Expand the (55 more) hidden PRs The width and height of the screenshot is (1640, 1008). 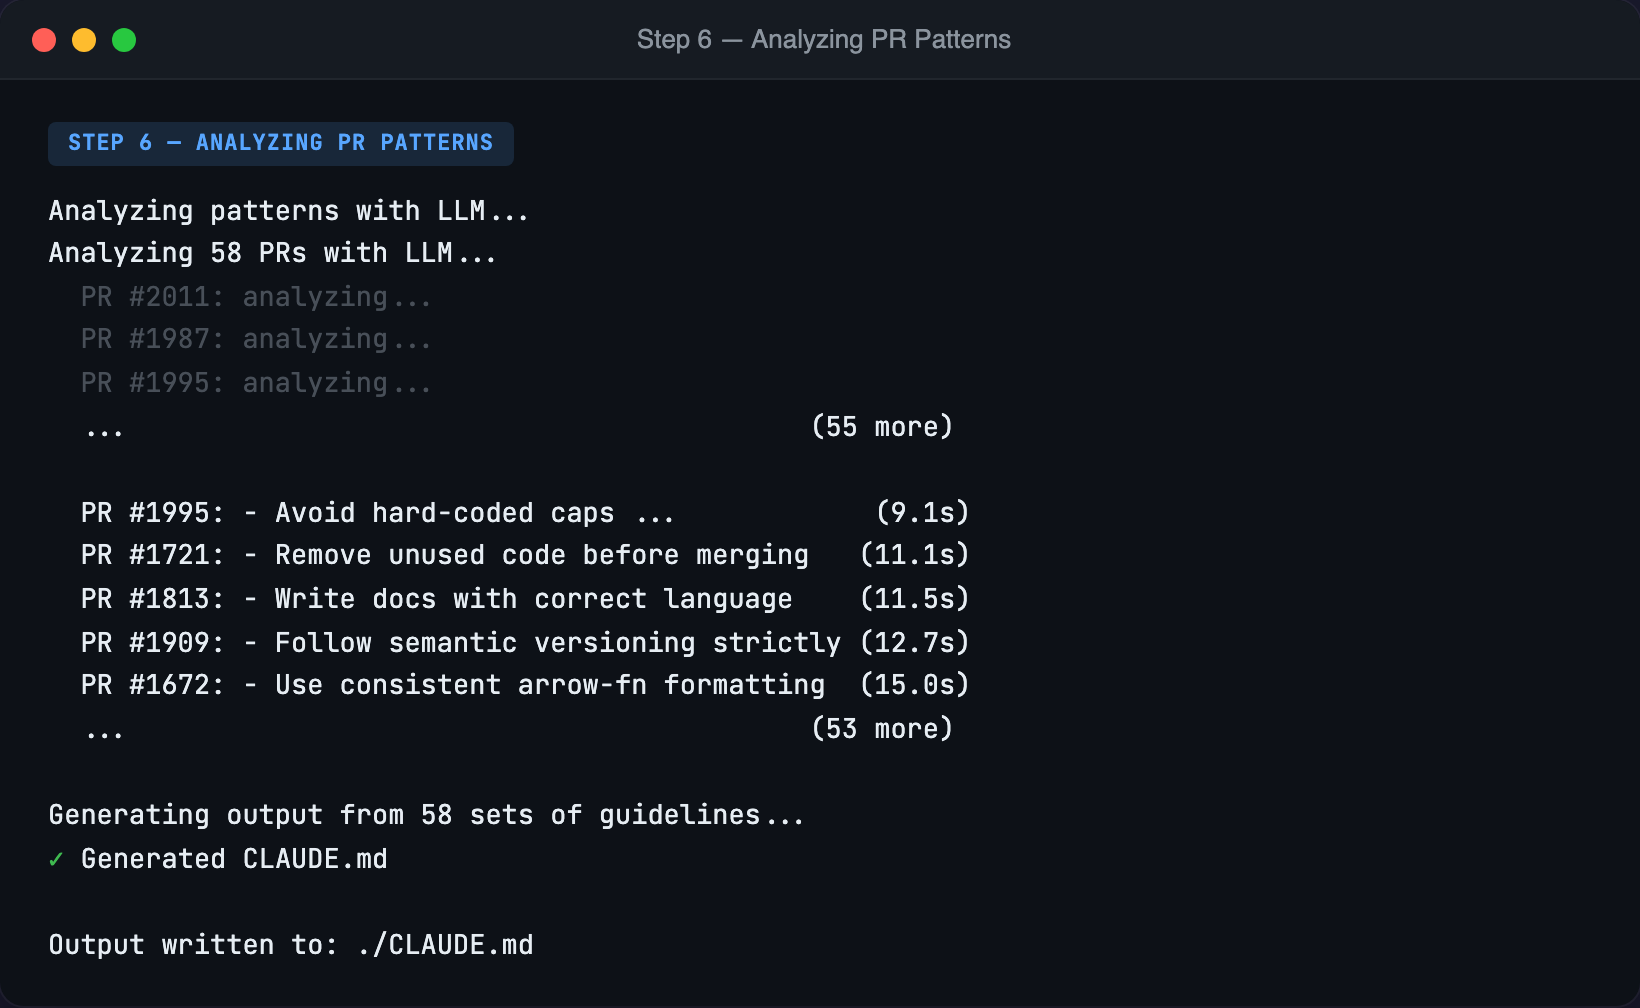[x=884, y=426]
